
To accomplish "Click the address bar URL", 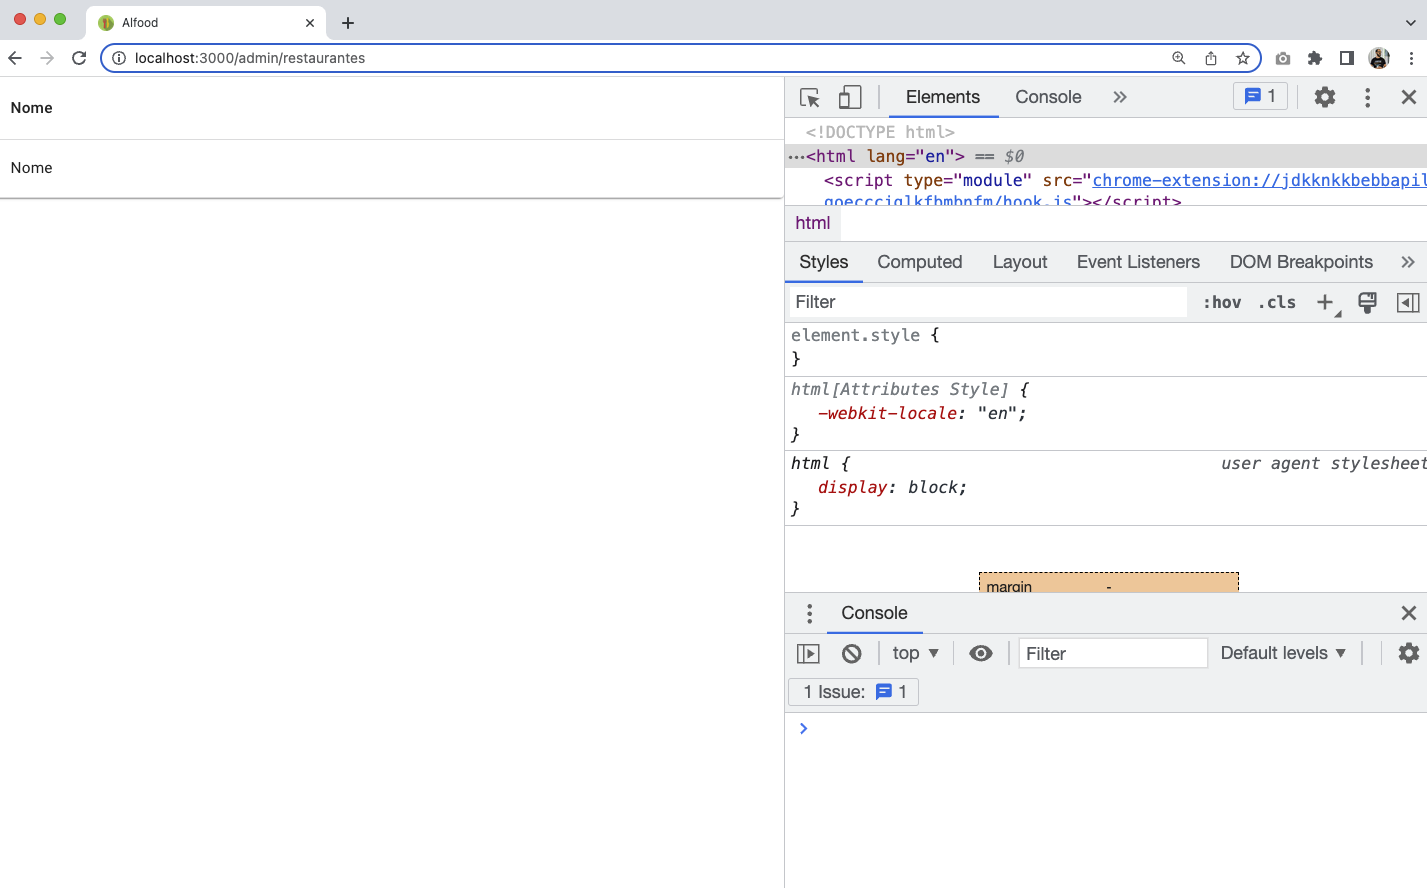I will [x=250, y=58].
